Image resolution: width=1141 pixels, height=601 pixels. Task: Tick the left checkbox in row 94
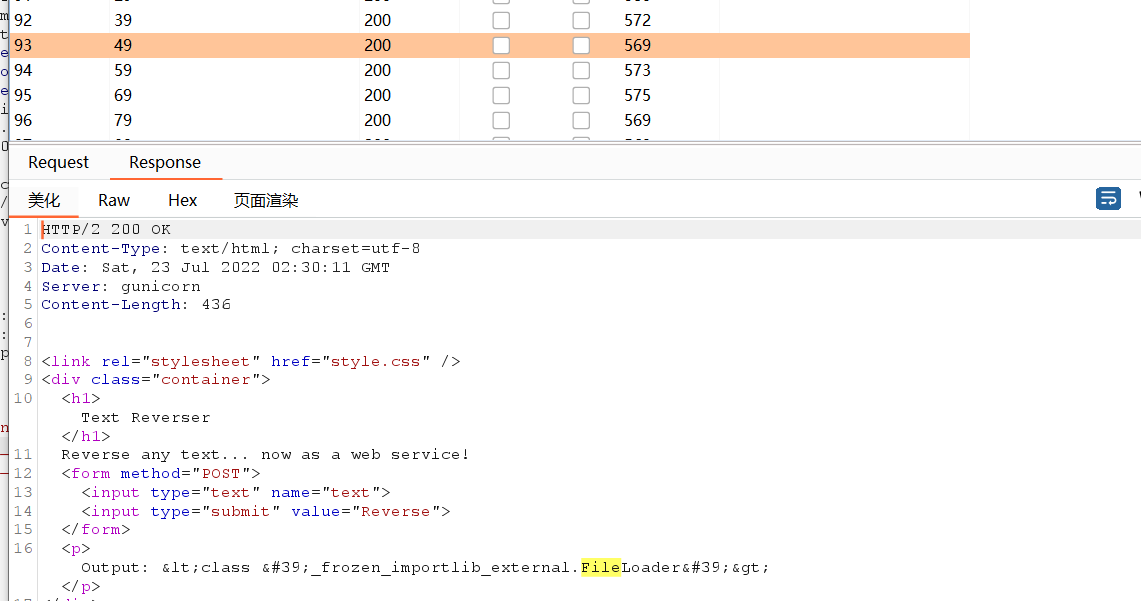click(501, 70)
